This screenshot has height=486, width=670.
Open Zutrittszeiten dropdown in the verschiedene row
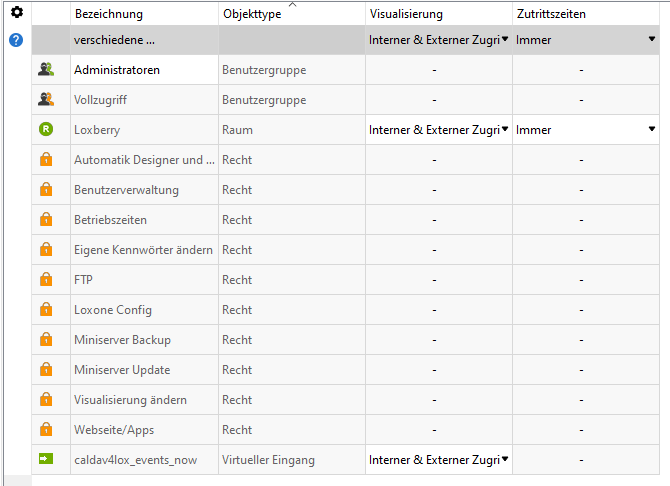tap(652, 40)
